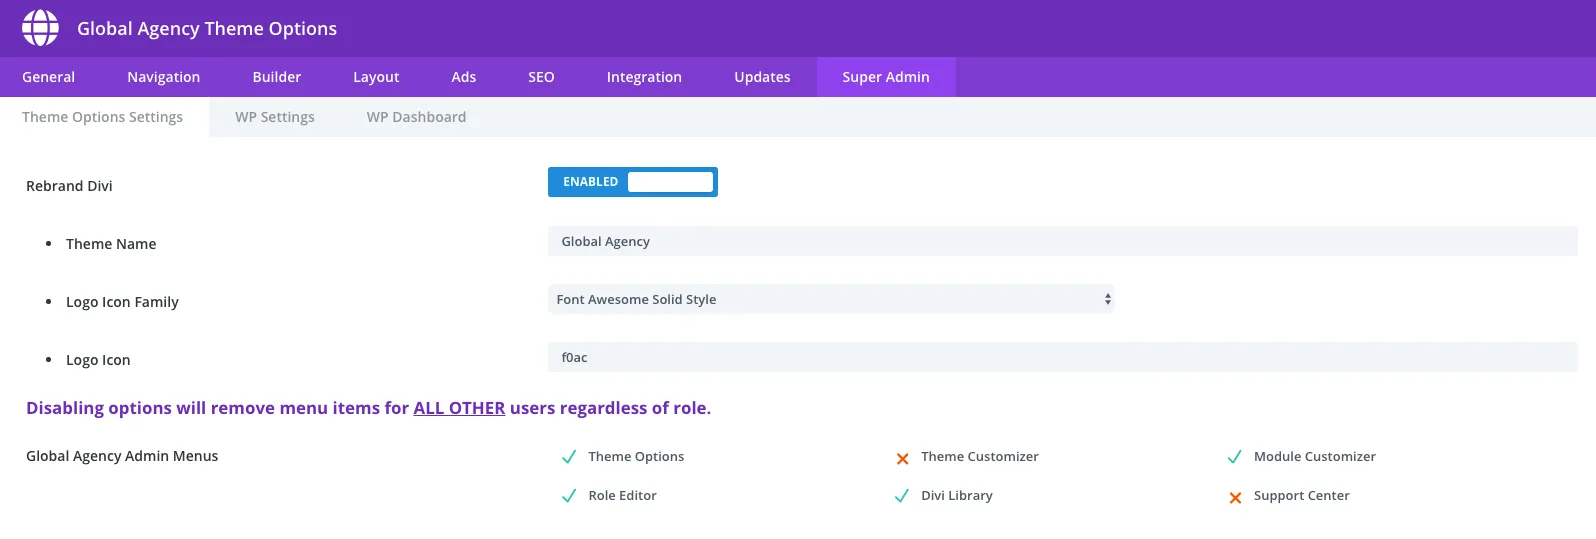Viewport: 1596px width, 539px height.
Task: Click the Theme Name input field
Action: coord(1062,241)
